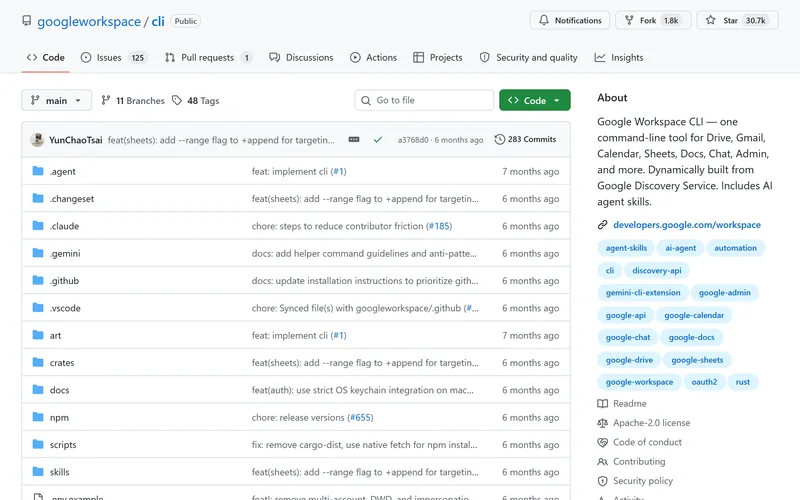Open the .changeset folder
The image size is (800, 500).
click(72, 198)
